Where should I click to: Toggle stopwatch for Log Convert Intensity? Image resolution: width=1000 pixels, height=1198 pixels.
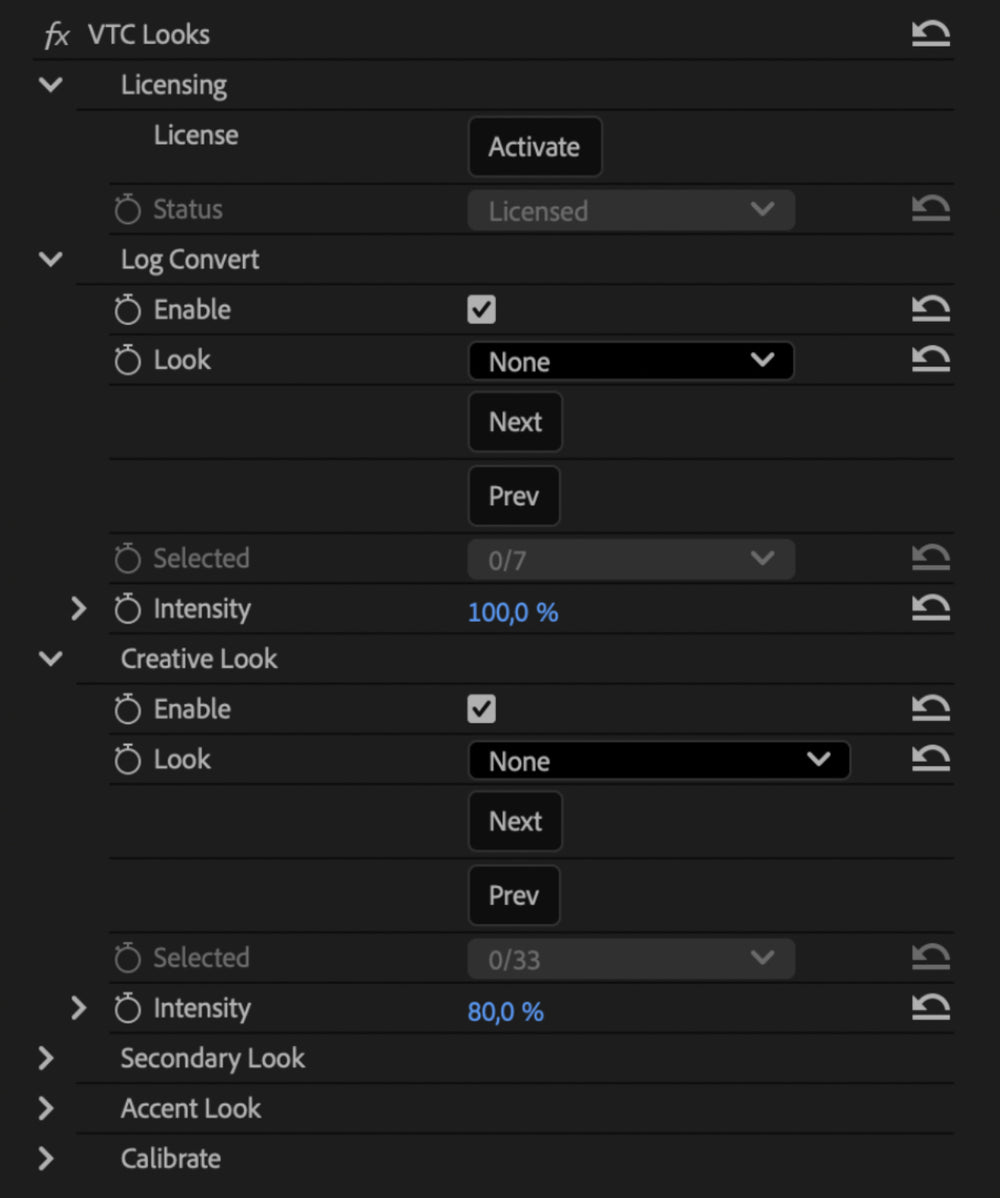point(128,608)
